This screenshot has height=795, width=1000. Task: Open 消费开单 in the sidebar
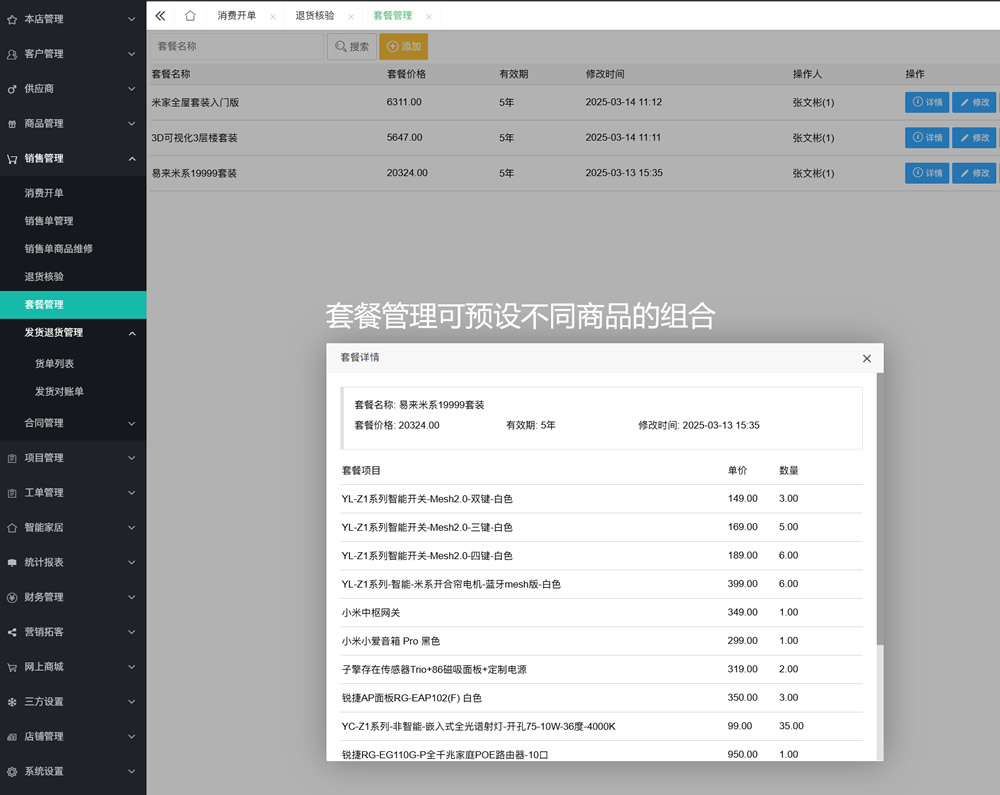pos(44,193)
